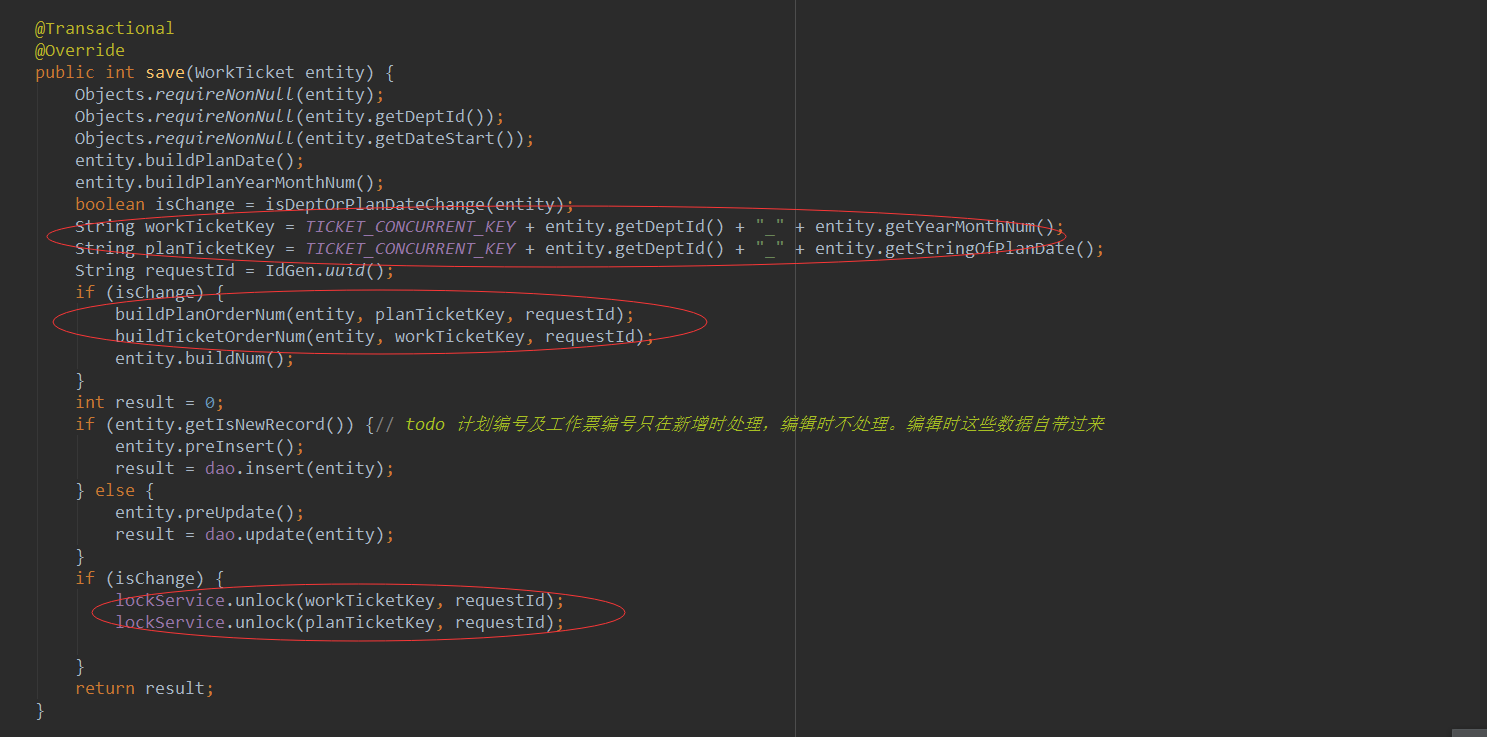Viewport: 1487px width, 737px height.
Task: Click the entity.preUpdate(); statement
Action: coord(210,512)
